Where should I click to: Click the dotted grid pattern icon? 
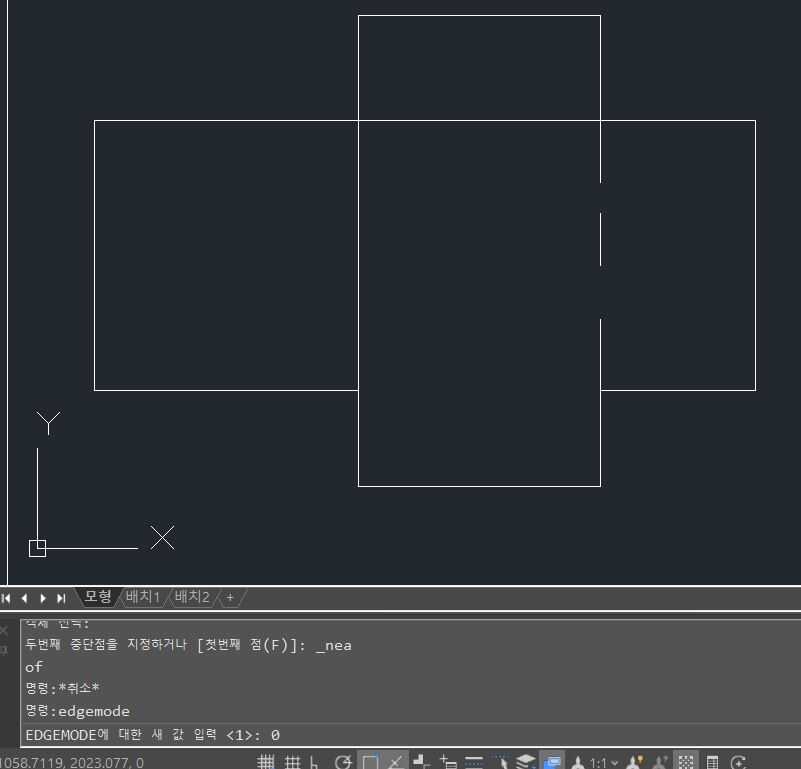[686, 763]
